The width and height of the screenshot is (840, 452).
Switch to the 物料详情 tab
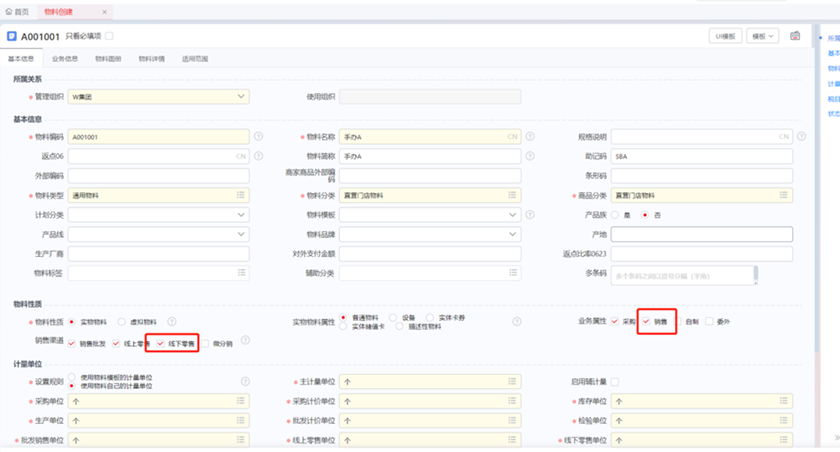click(x=151, y=59)
